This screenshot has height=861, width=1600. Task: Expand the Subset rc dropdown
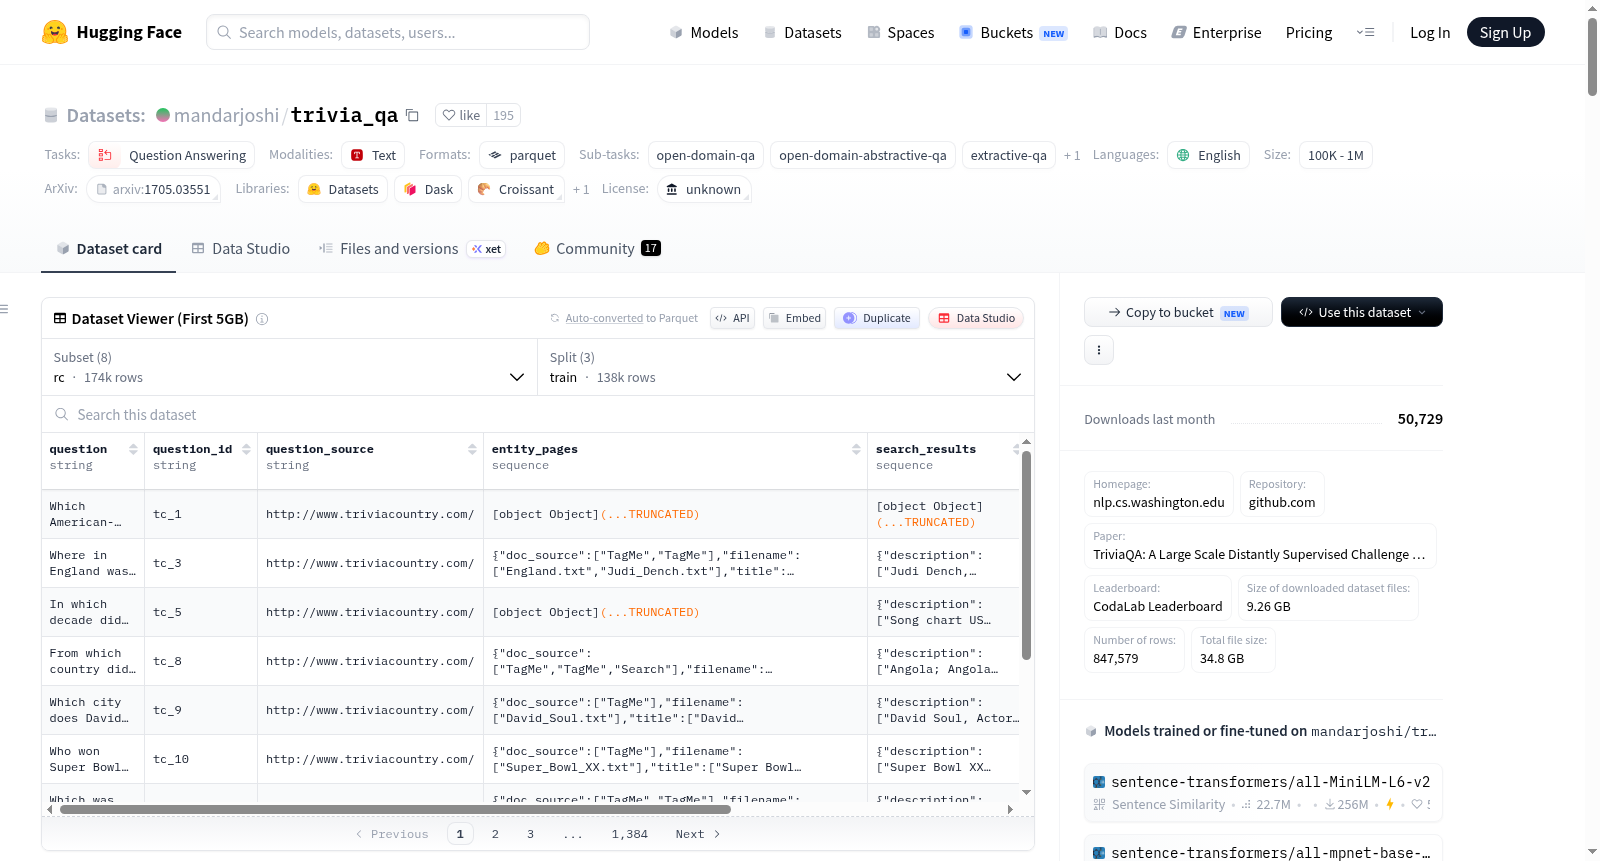289,367
